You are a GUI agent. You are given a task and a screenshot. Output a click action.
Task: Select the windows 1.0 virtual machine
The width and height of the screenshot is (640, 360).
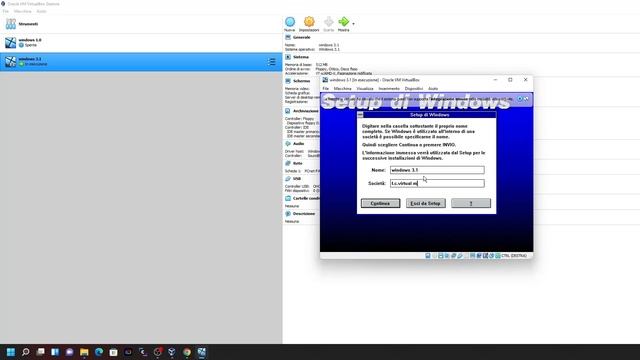point(141,42)
